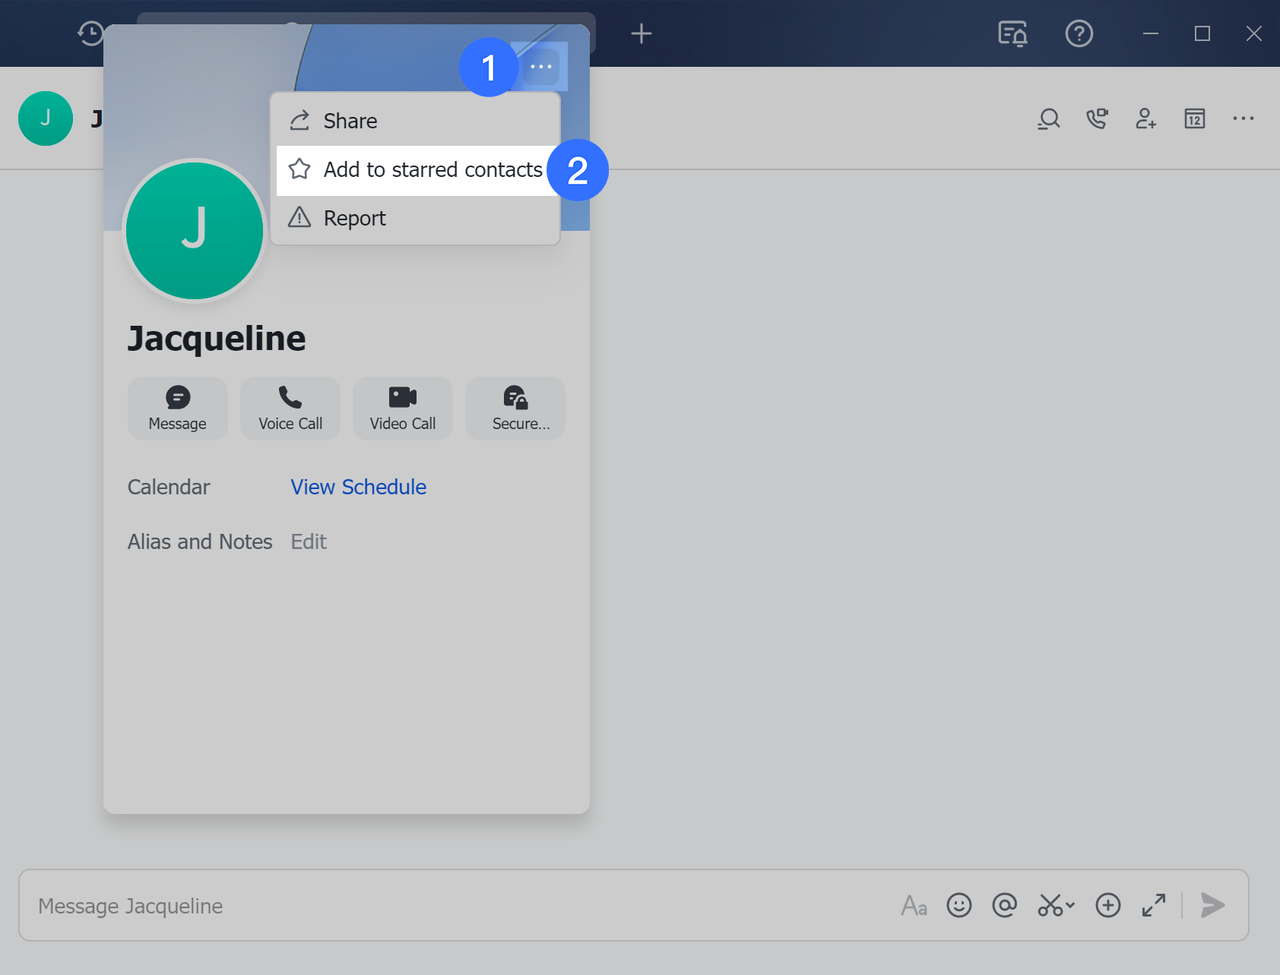Click the Message Jacqueline input field
Screen dimensions: 1280x975
pyautogui.click(x=450, y=906)
